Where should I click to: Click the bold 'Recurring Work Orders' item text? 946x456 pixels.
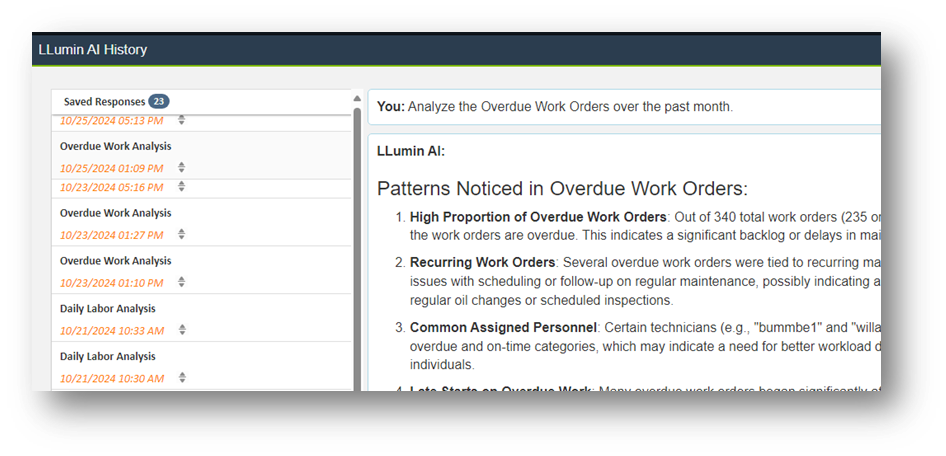482,262
